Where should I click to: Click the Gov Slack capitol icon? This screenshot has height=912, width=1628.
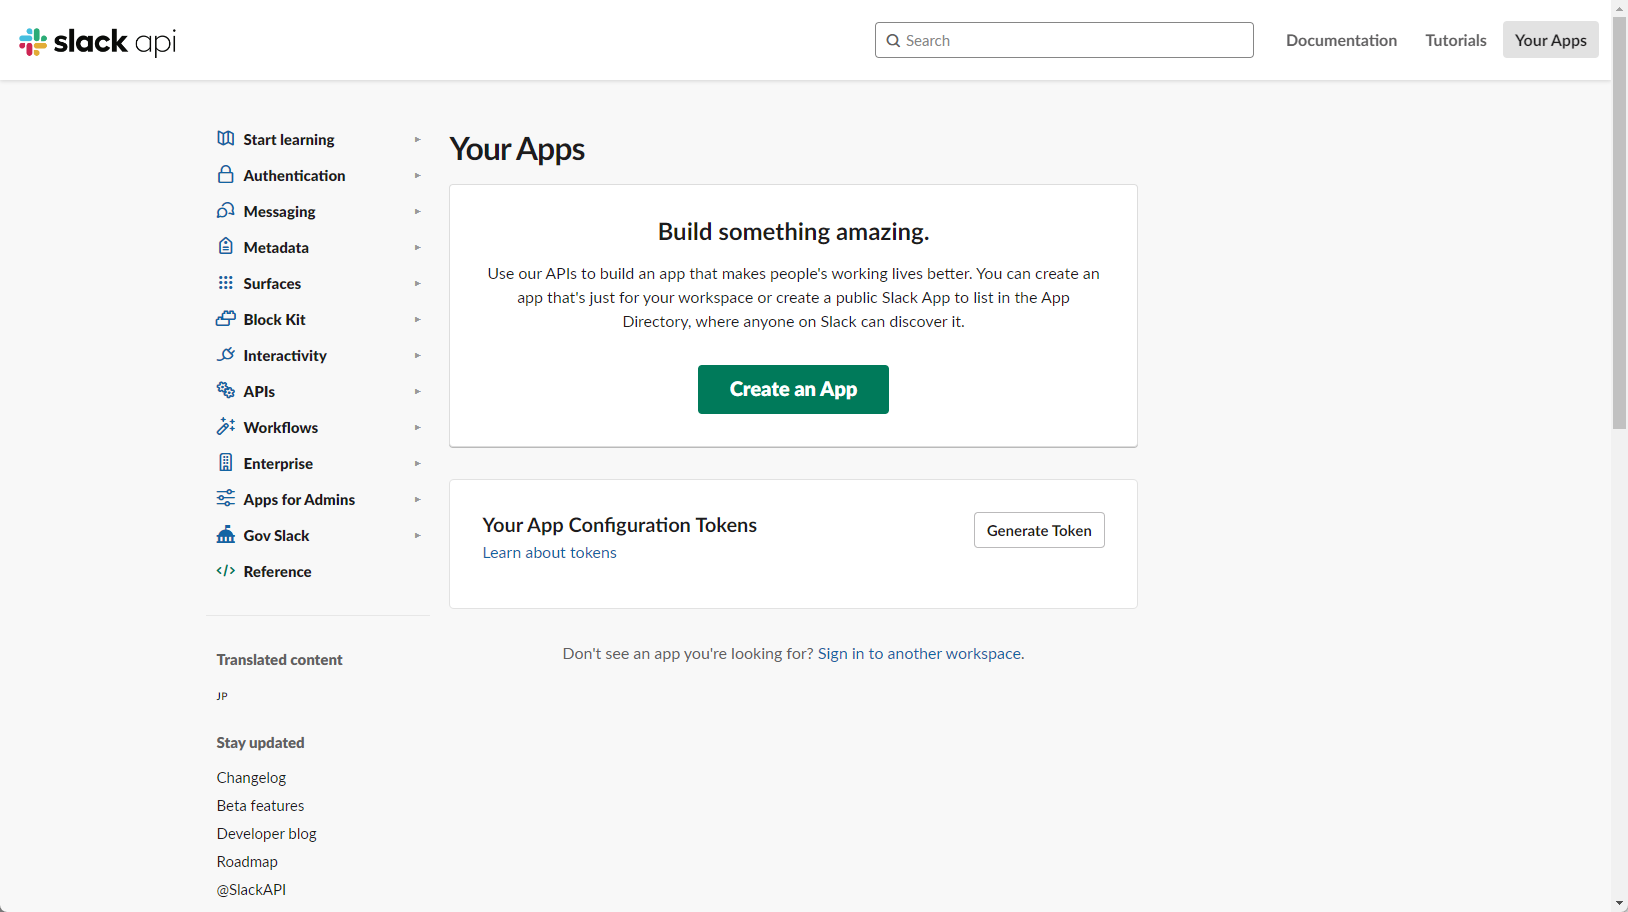click(226, 534)
